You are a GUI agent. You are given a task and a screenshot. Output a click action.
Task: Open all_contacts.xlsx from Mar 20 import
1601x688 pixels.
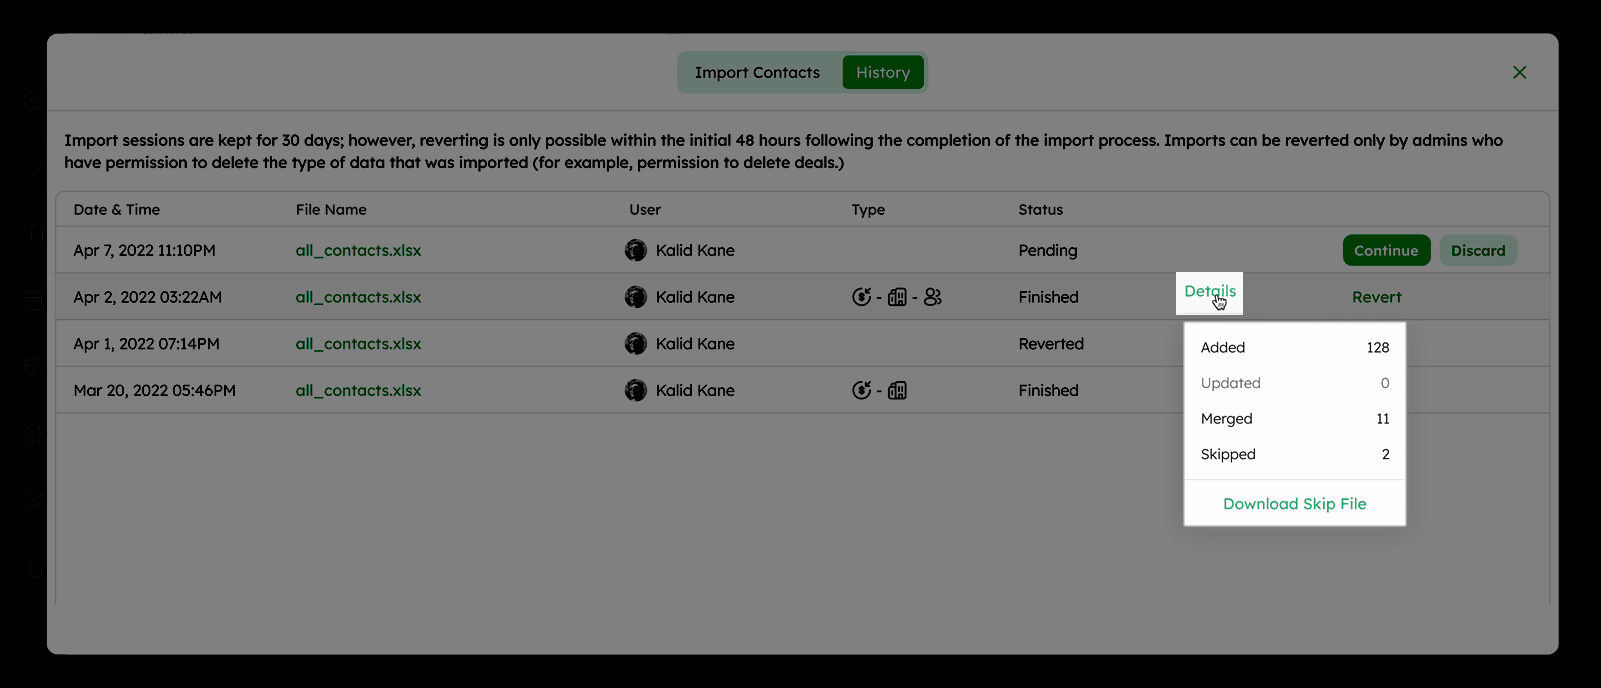[358, 391]
